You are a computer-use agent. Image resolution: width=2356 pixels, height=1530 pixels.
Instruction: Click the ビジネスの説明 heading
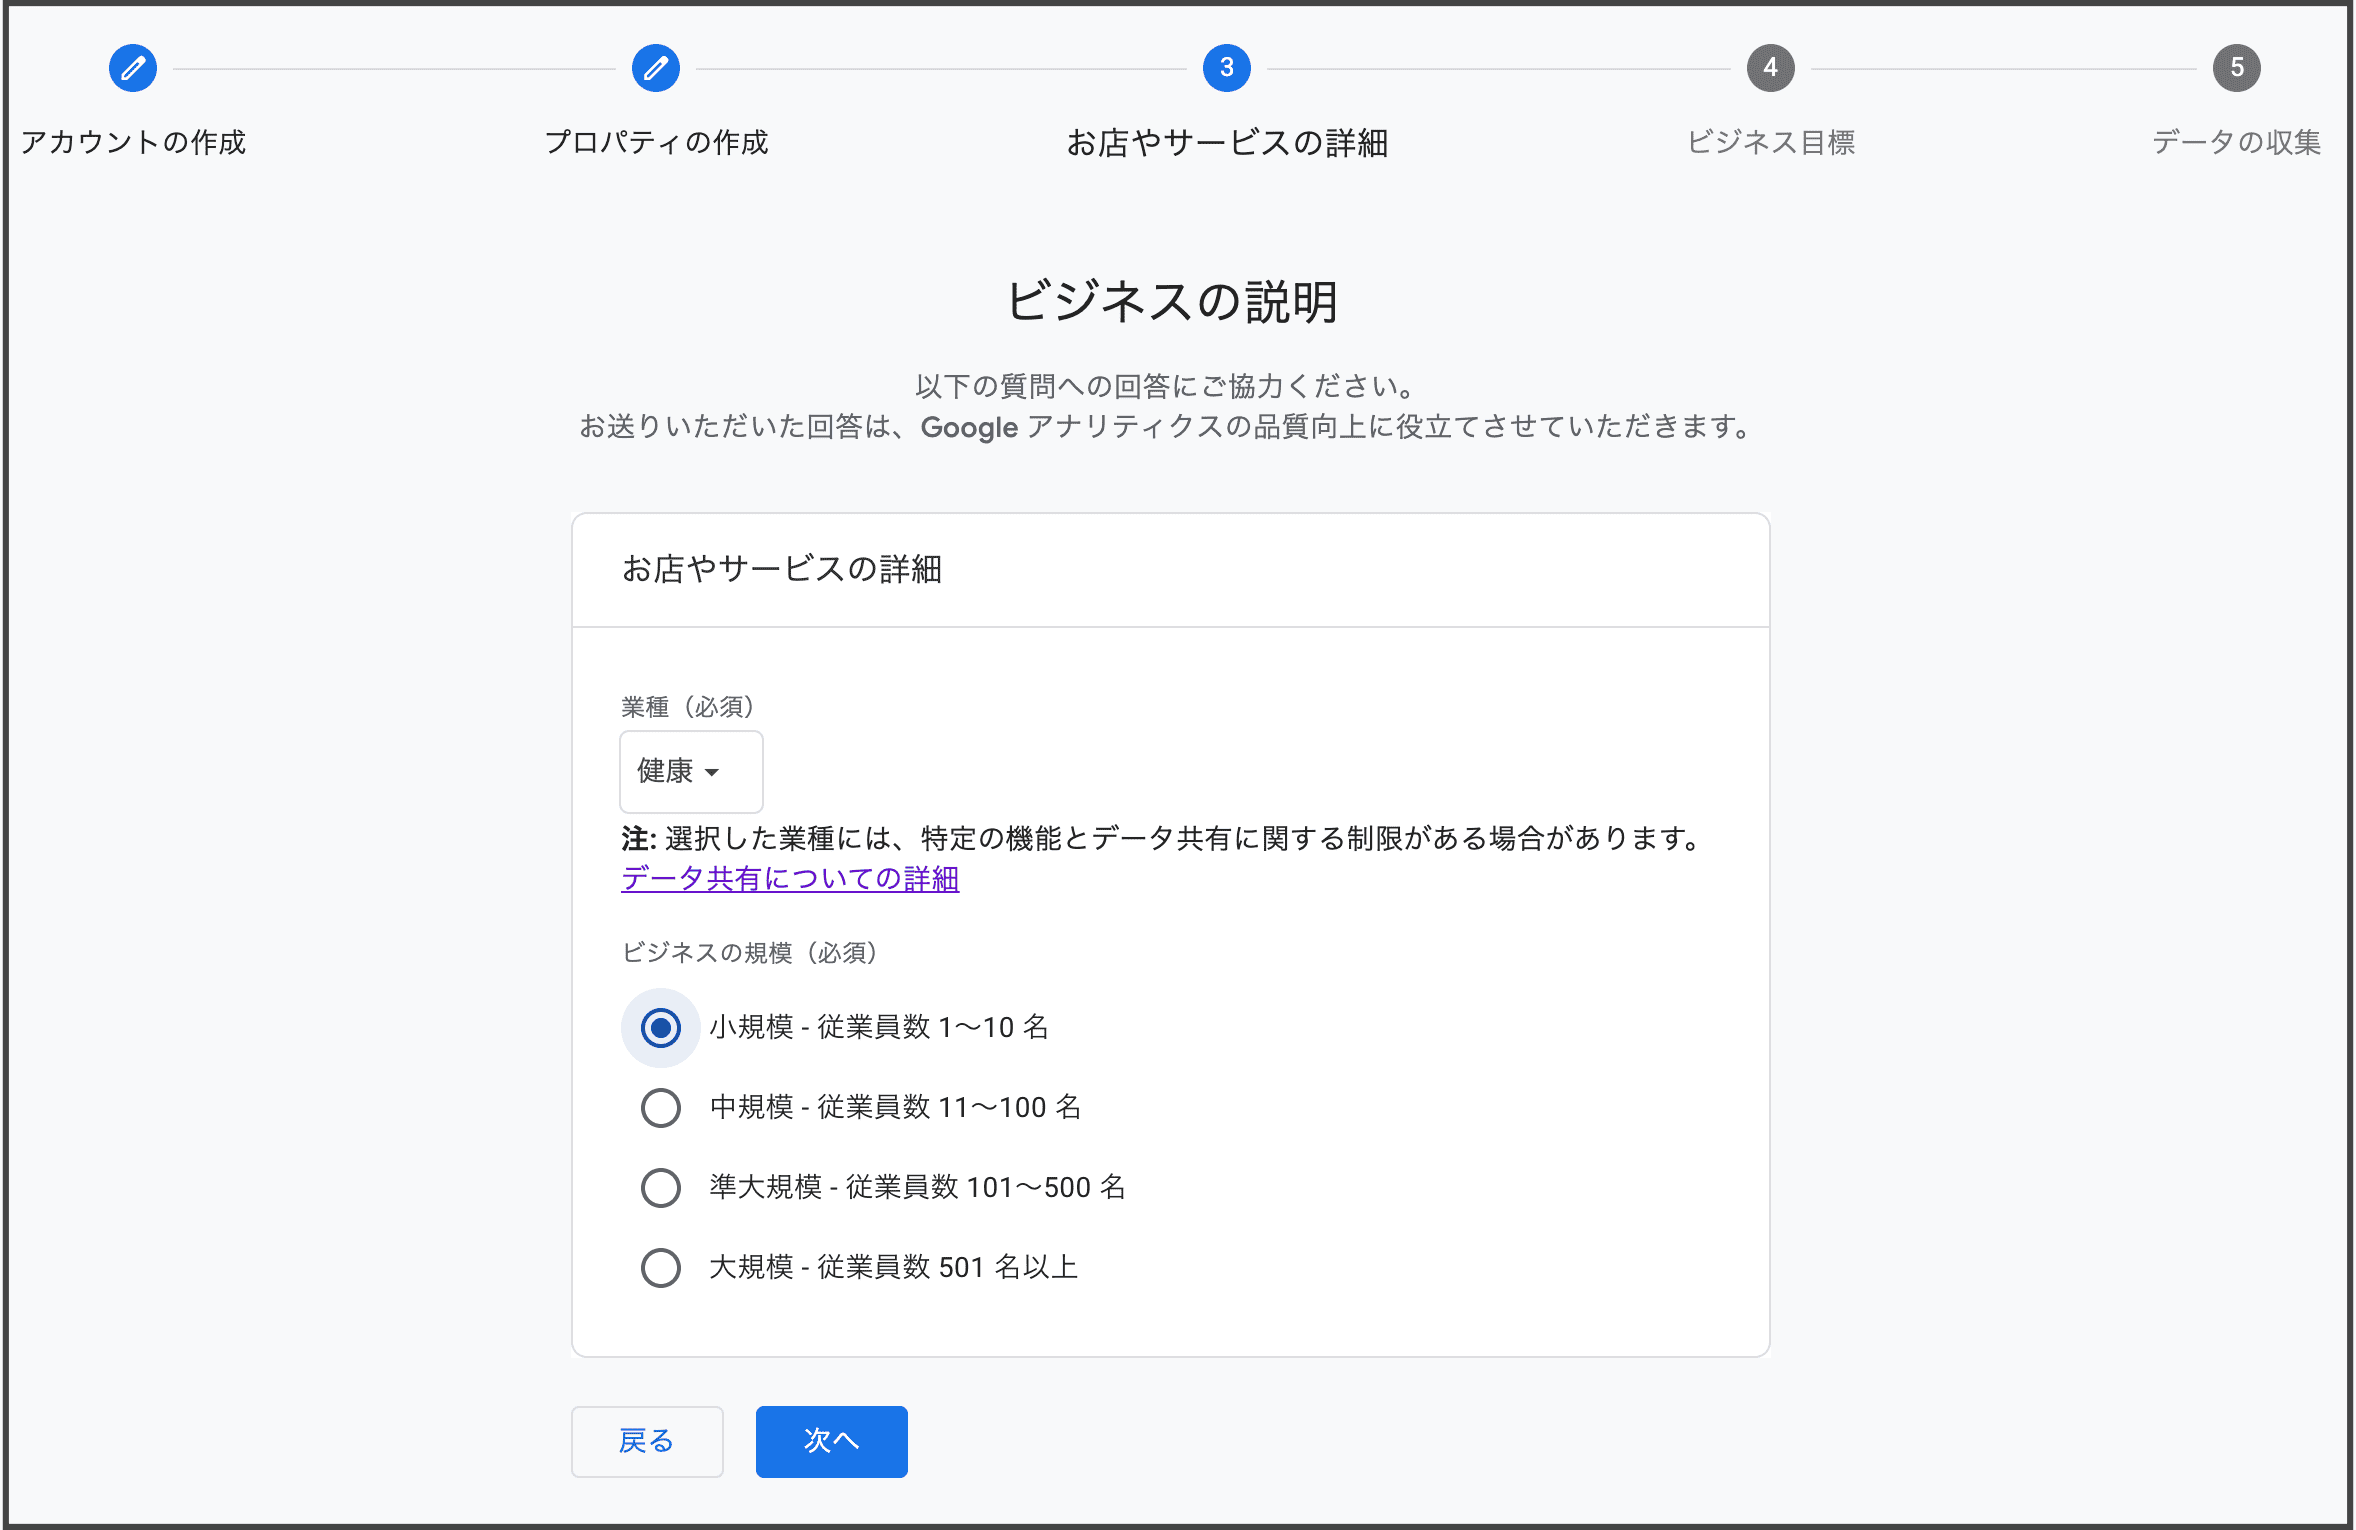tap(1171, 301)
